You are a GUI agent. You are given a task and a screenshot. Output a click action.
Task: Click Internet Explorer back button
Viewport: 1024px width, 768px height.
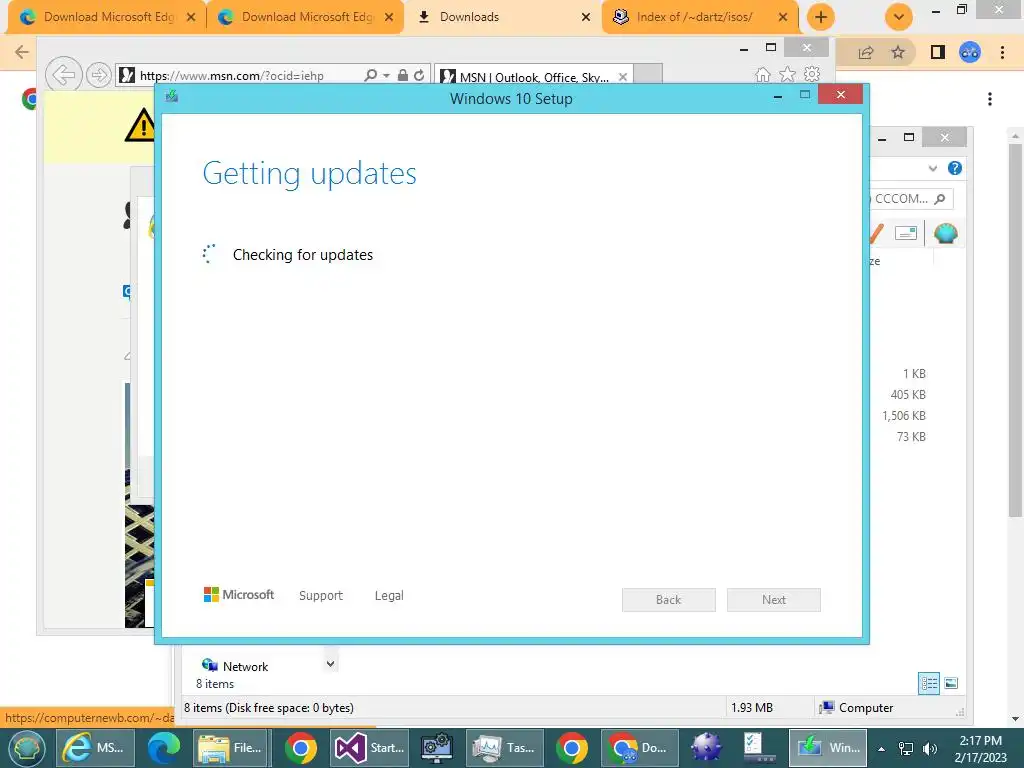point(63,75)
